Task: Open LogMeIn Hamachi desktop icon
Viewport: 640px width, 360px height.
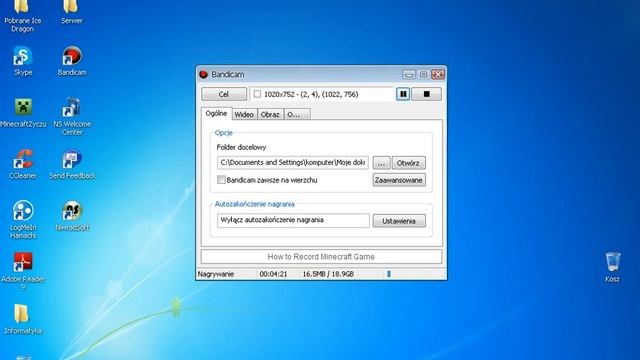Action: [23, 219]
